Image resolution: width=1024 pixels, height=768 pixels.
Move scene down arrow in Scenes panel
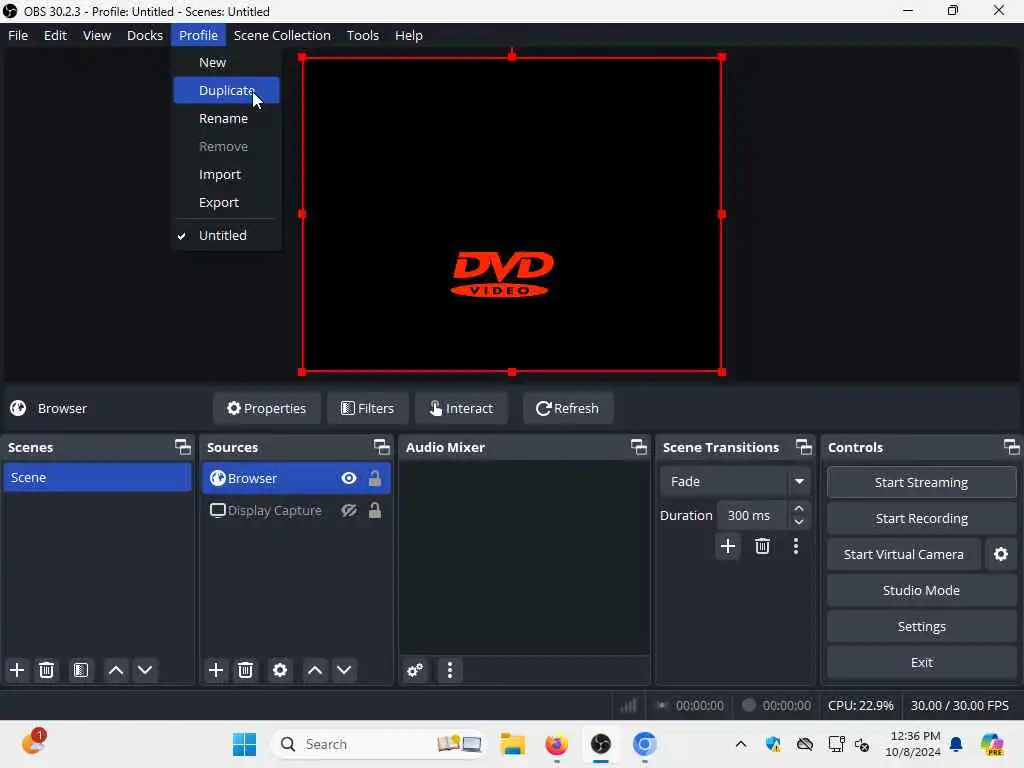(x=145, y=670)
